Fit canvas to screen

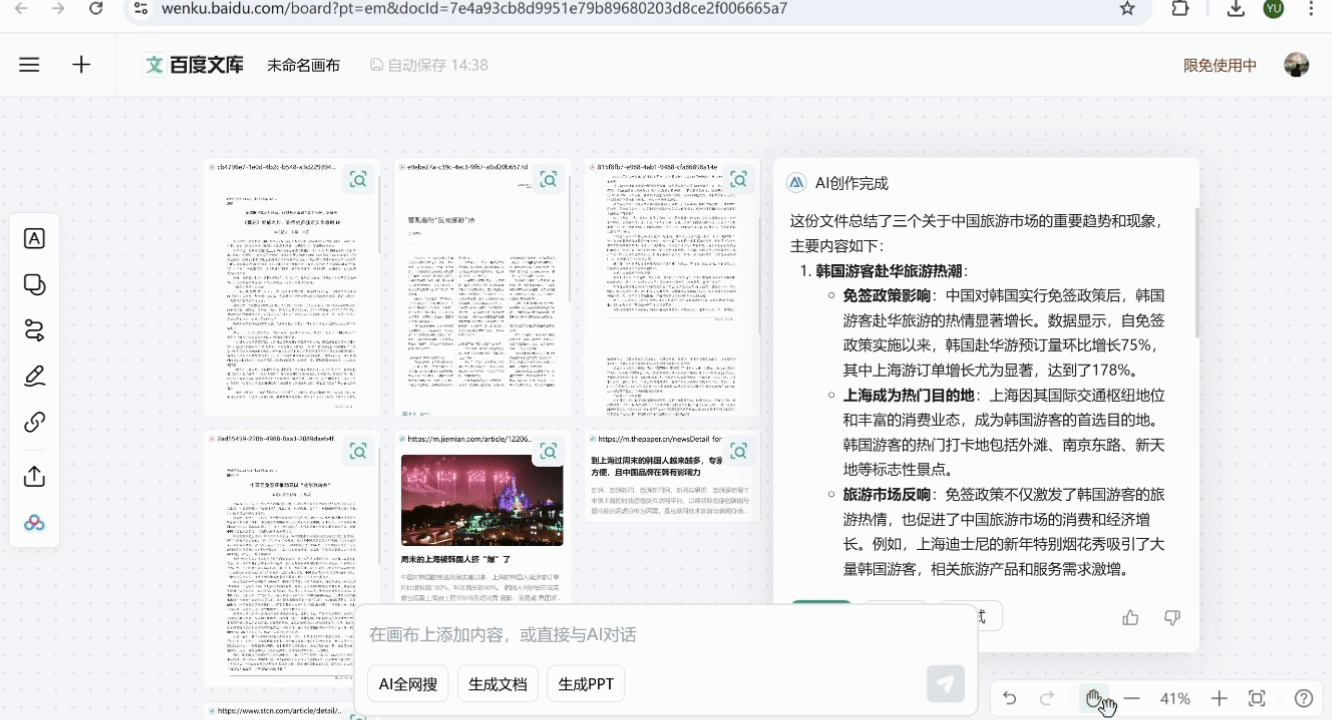[1257, 699]
